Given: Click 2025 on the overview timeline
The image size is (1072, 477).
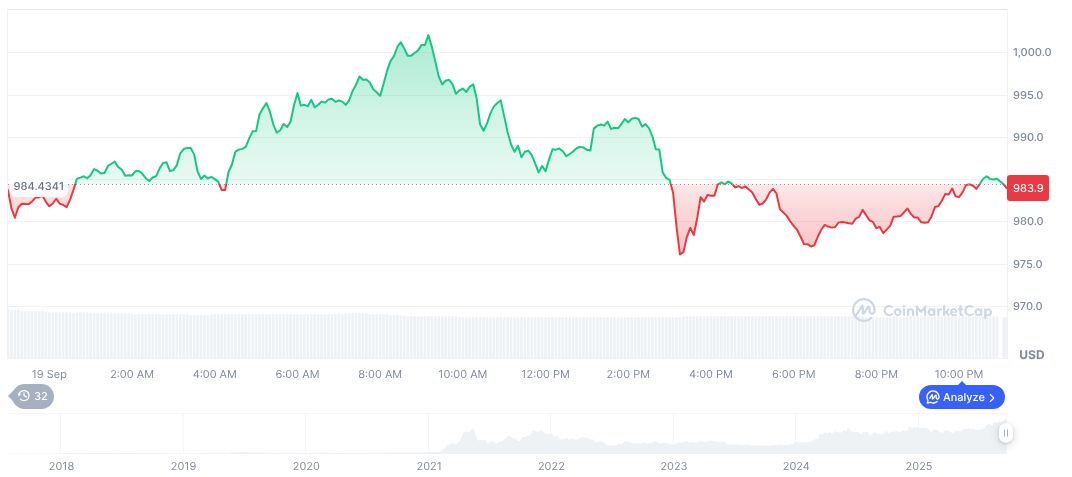Looking at the screenshot, I should pyautogui.click(x=919, y=466).
